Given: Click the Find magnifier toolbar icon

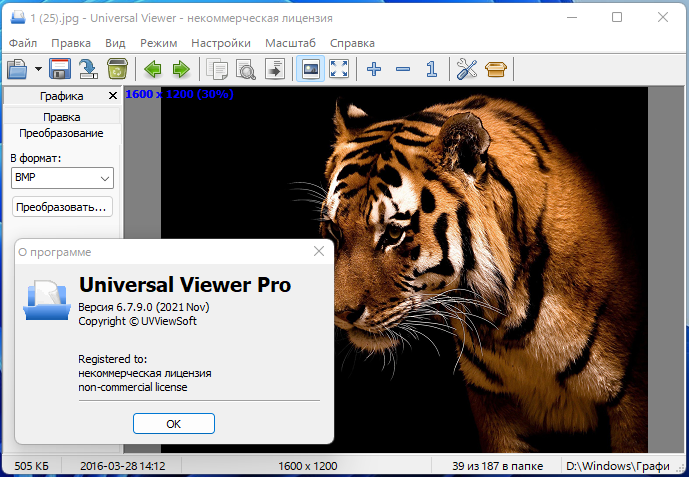Looking at the screenshot, I should pos(246,69).
